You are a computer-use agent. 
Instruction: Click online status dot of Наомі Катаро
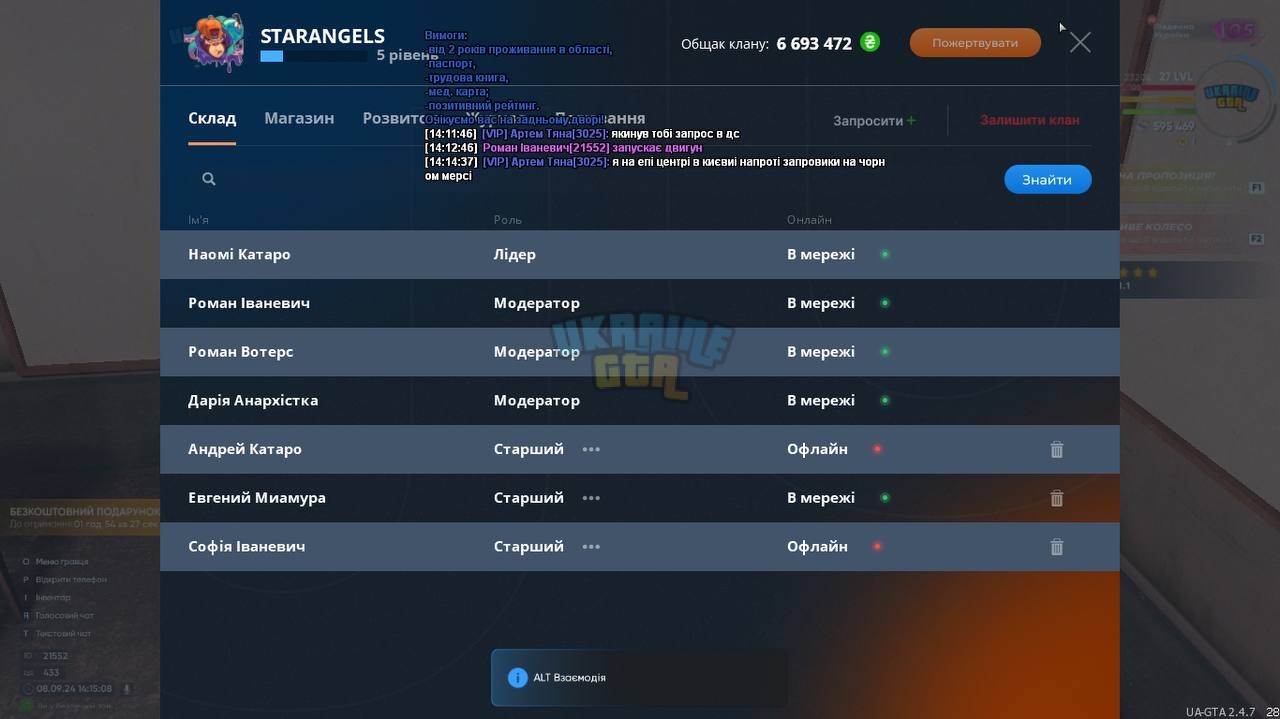point(885,254)
